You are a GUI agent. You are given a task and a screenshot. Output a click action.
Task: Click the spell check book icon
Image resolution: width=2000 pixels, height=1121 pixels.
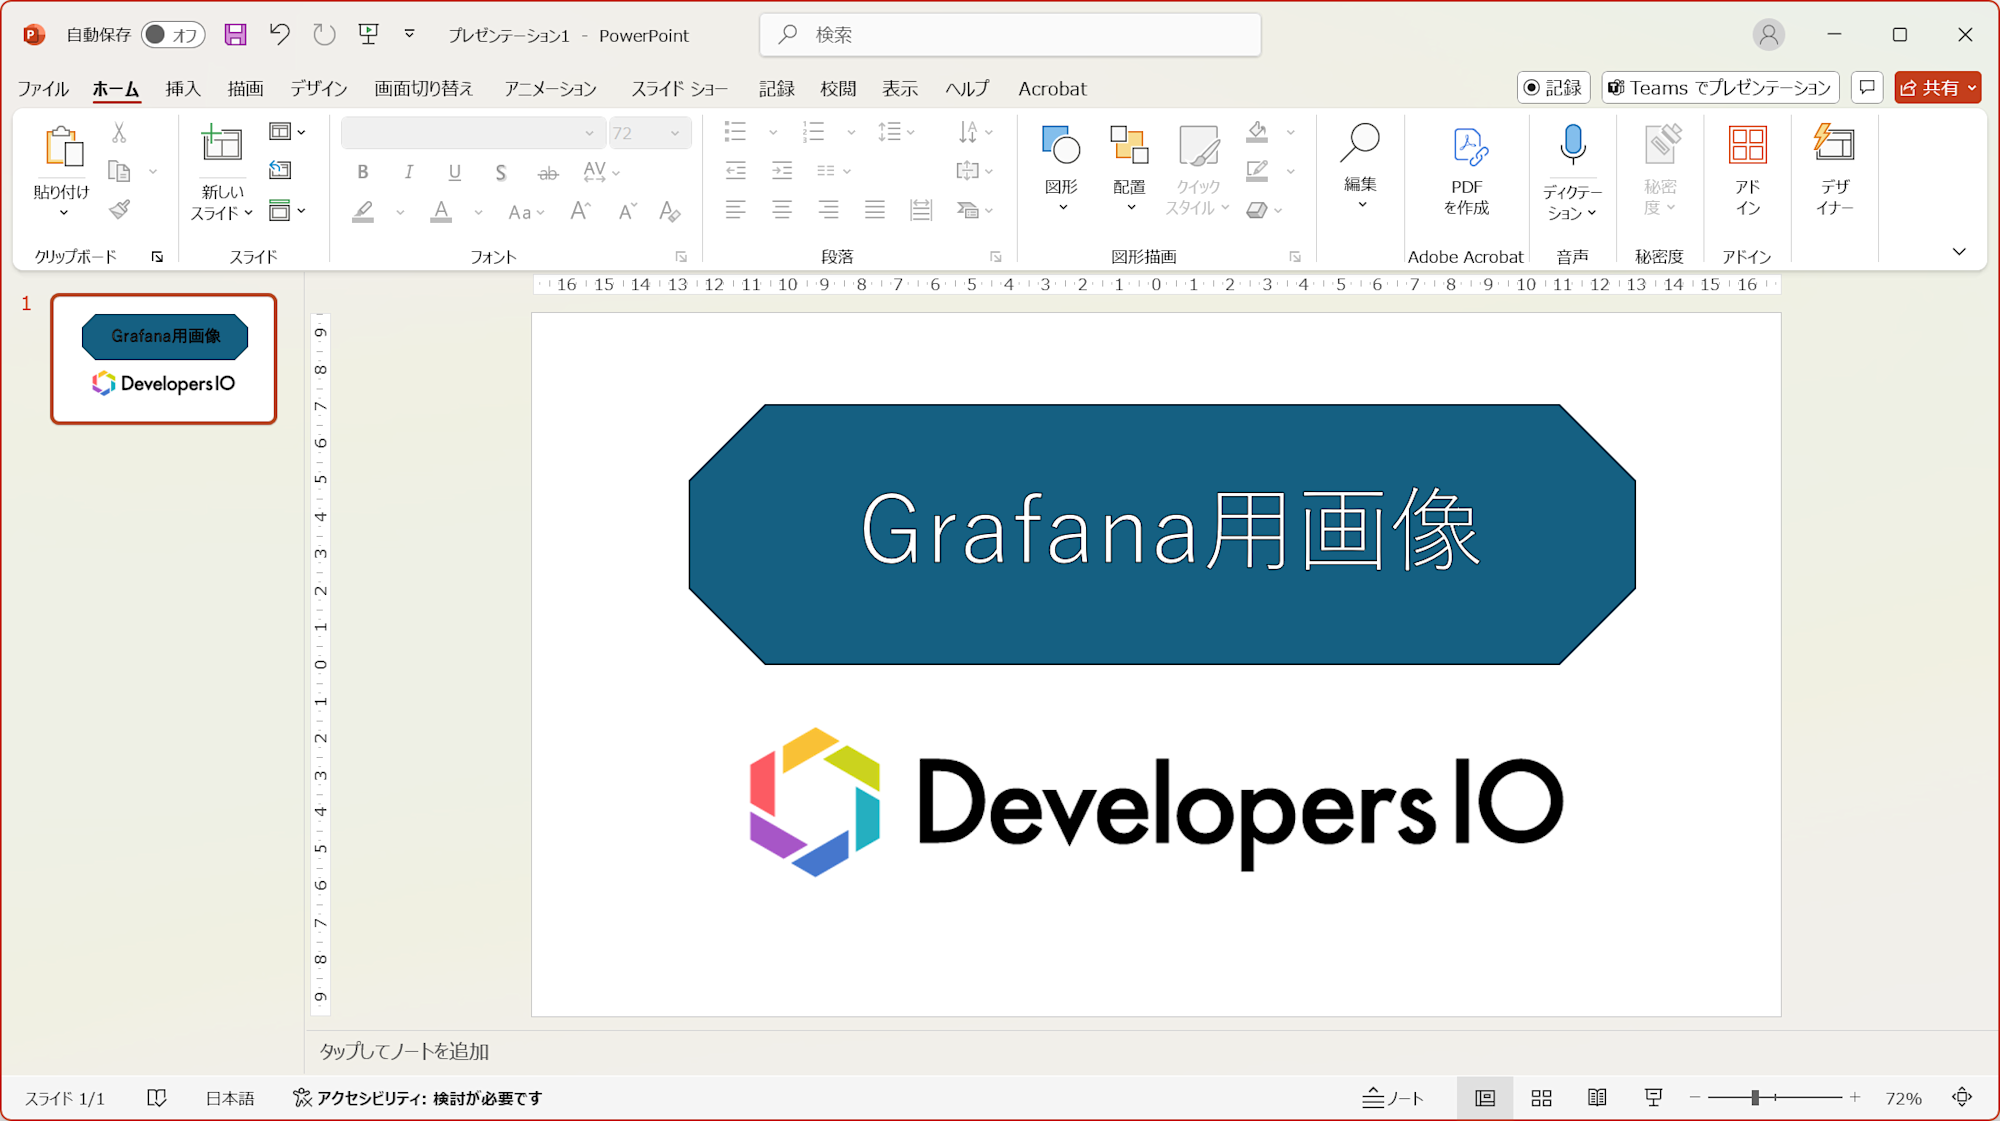[157, 1098]
